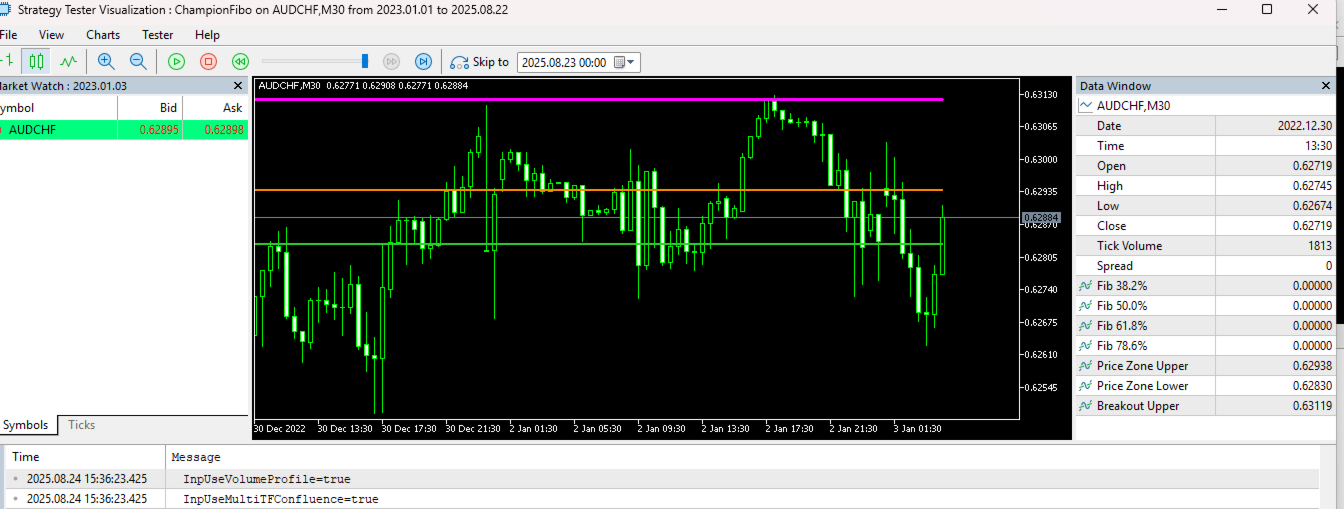
Task: Click the Skip to date field 2025.08.23
Action: click(564, 62)
